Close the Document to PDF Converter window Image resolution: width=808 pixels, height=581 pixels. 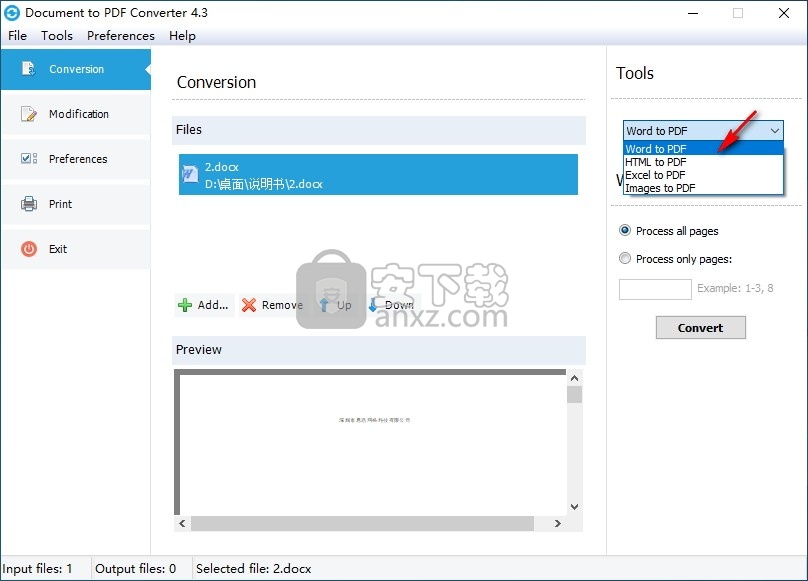pos(784,13)
